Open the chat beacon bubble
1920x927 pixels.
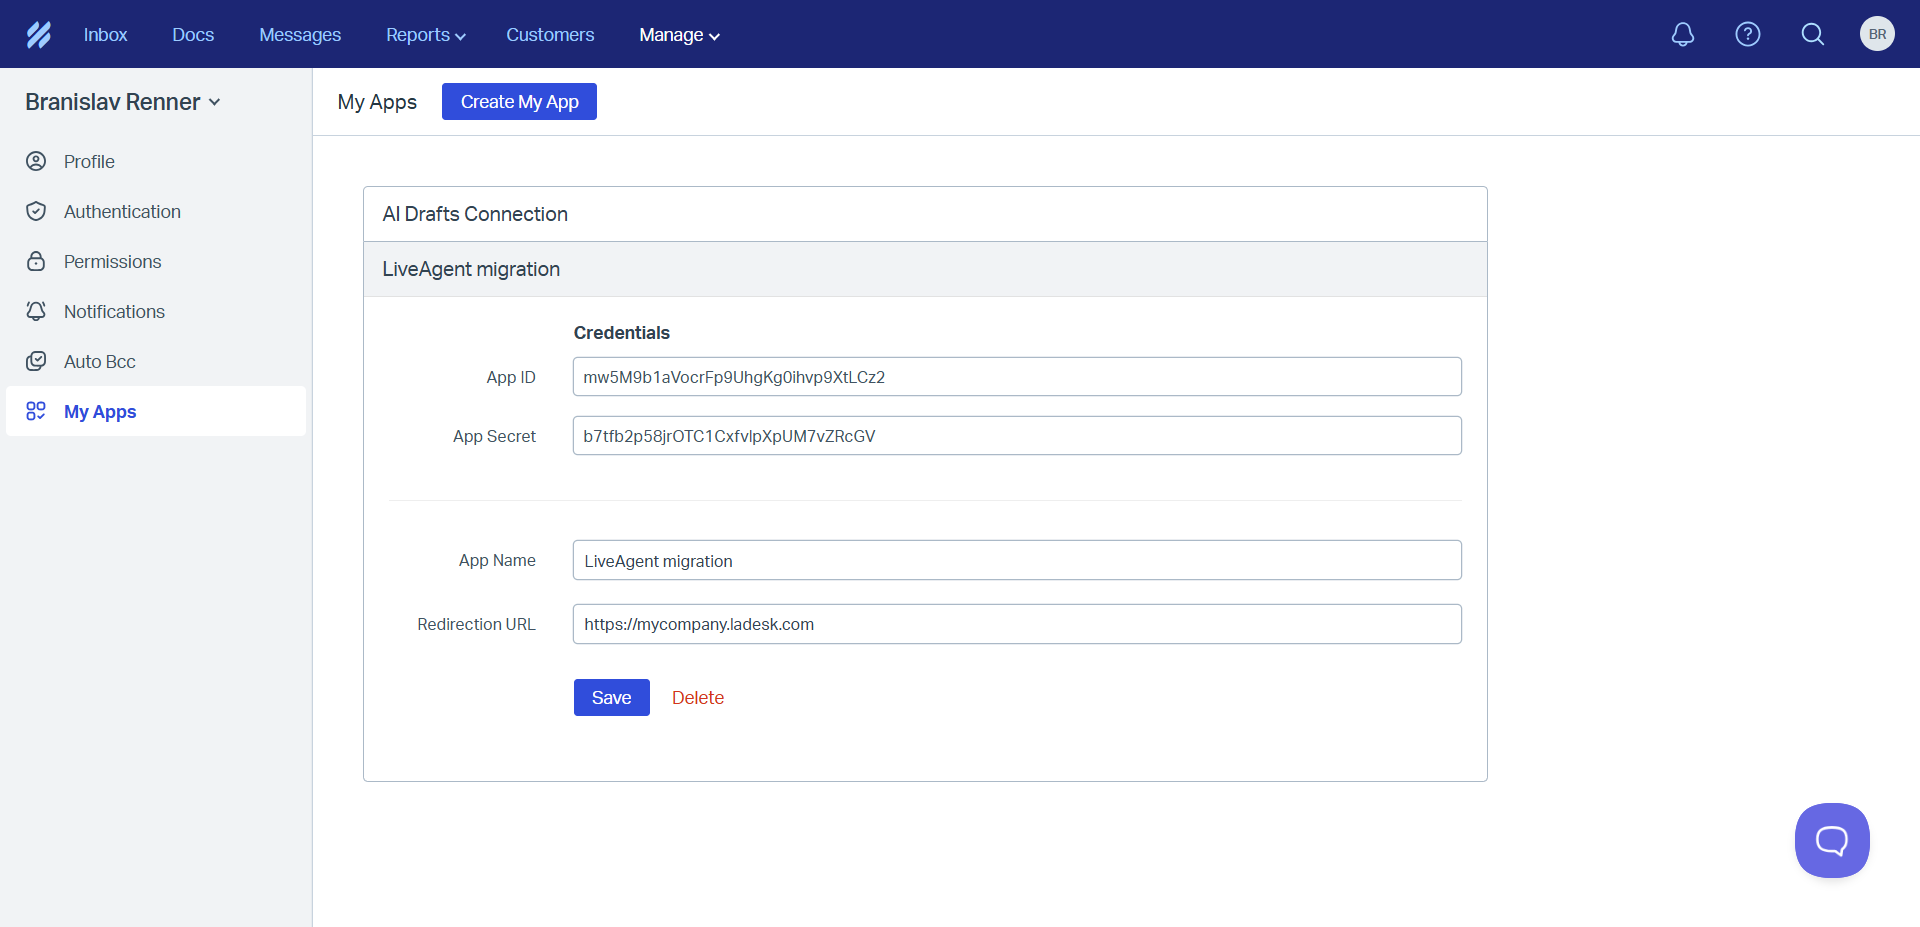(x=1831, y=840)
